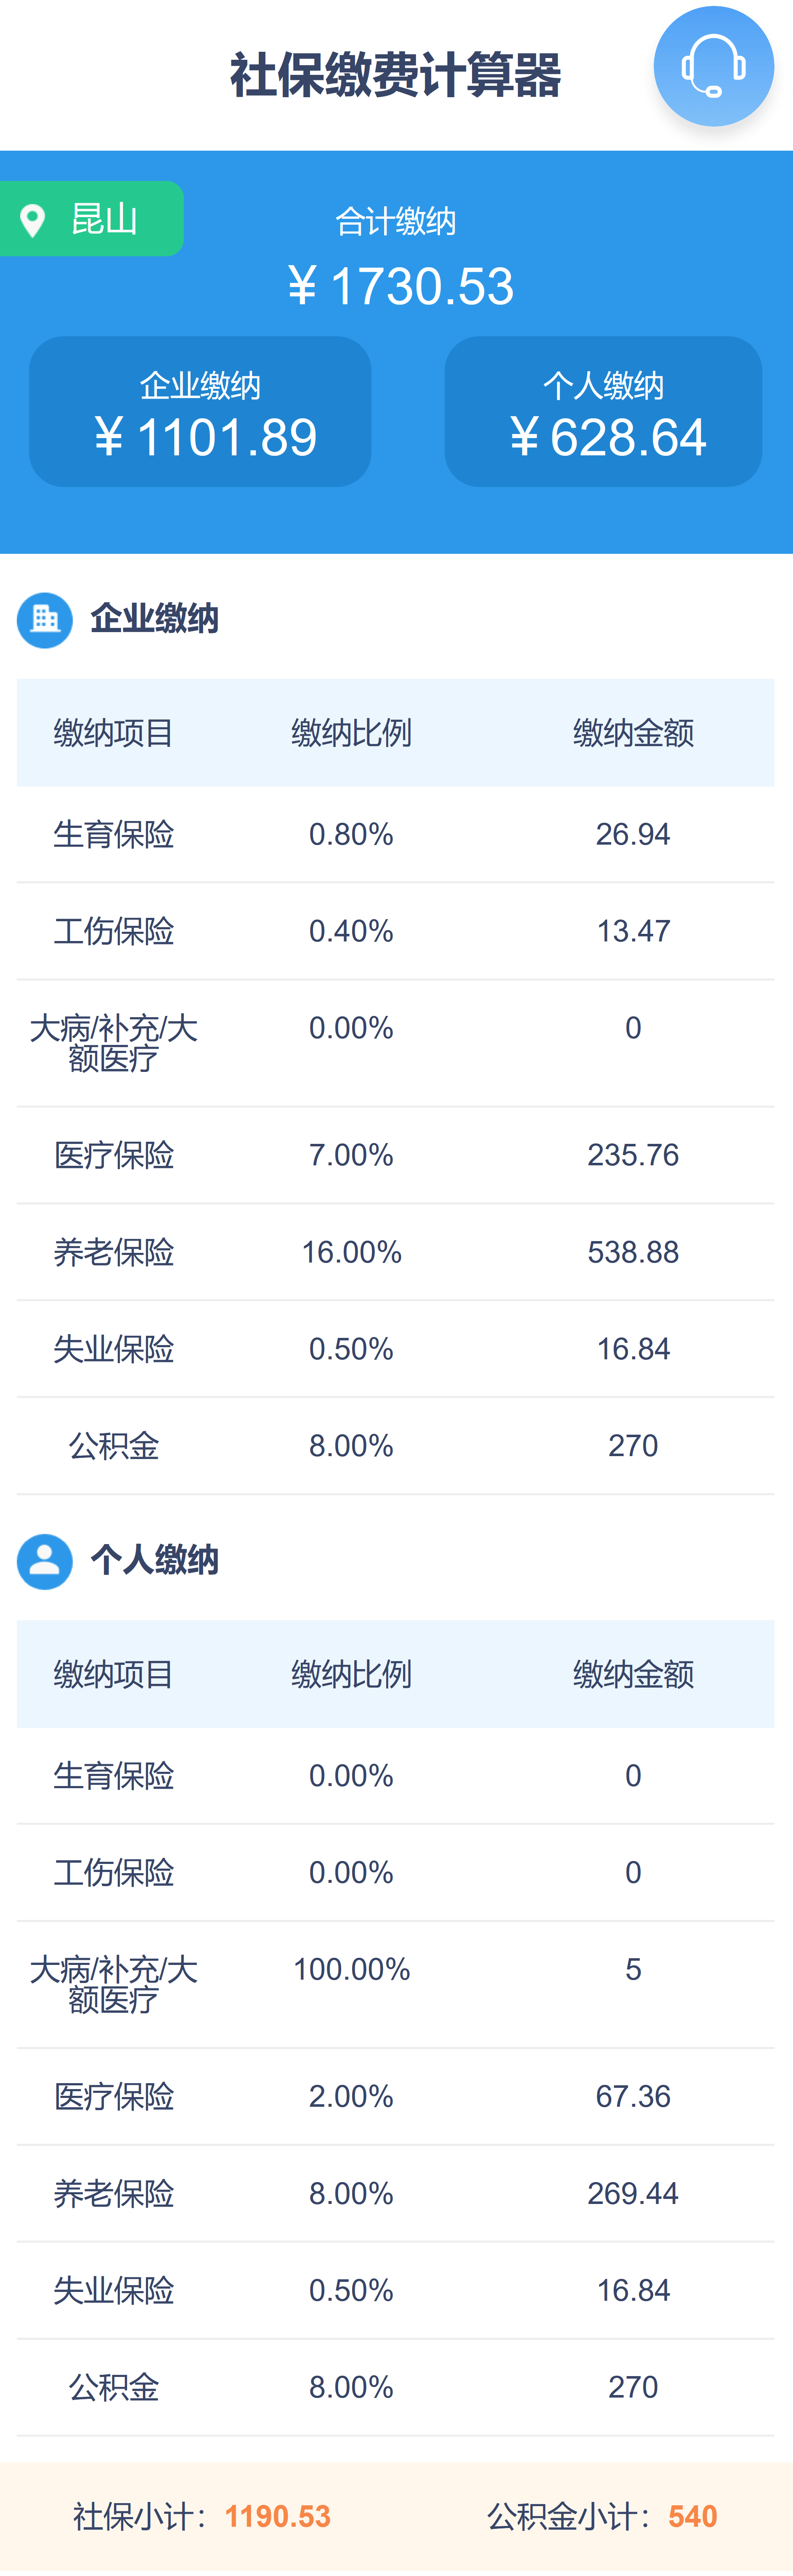This screenshot has width=793, height=2576.
Task: Click the personal user avatar icon
Action: [x=45, y=1561]
